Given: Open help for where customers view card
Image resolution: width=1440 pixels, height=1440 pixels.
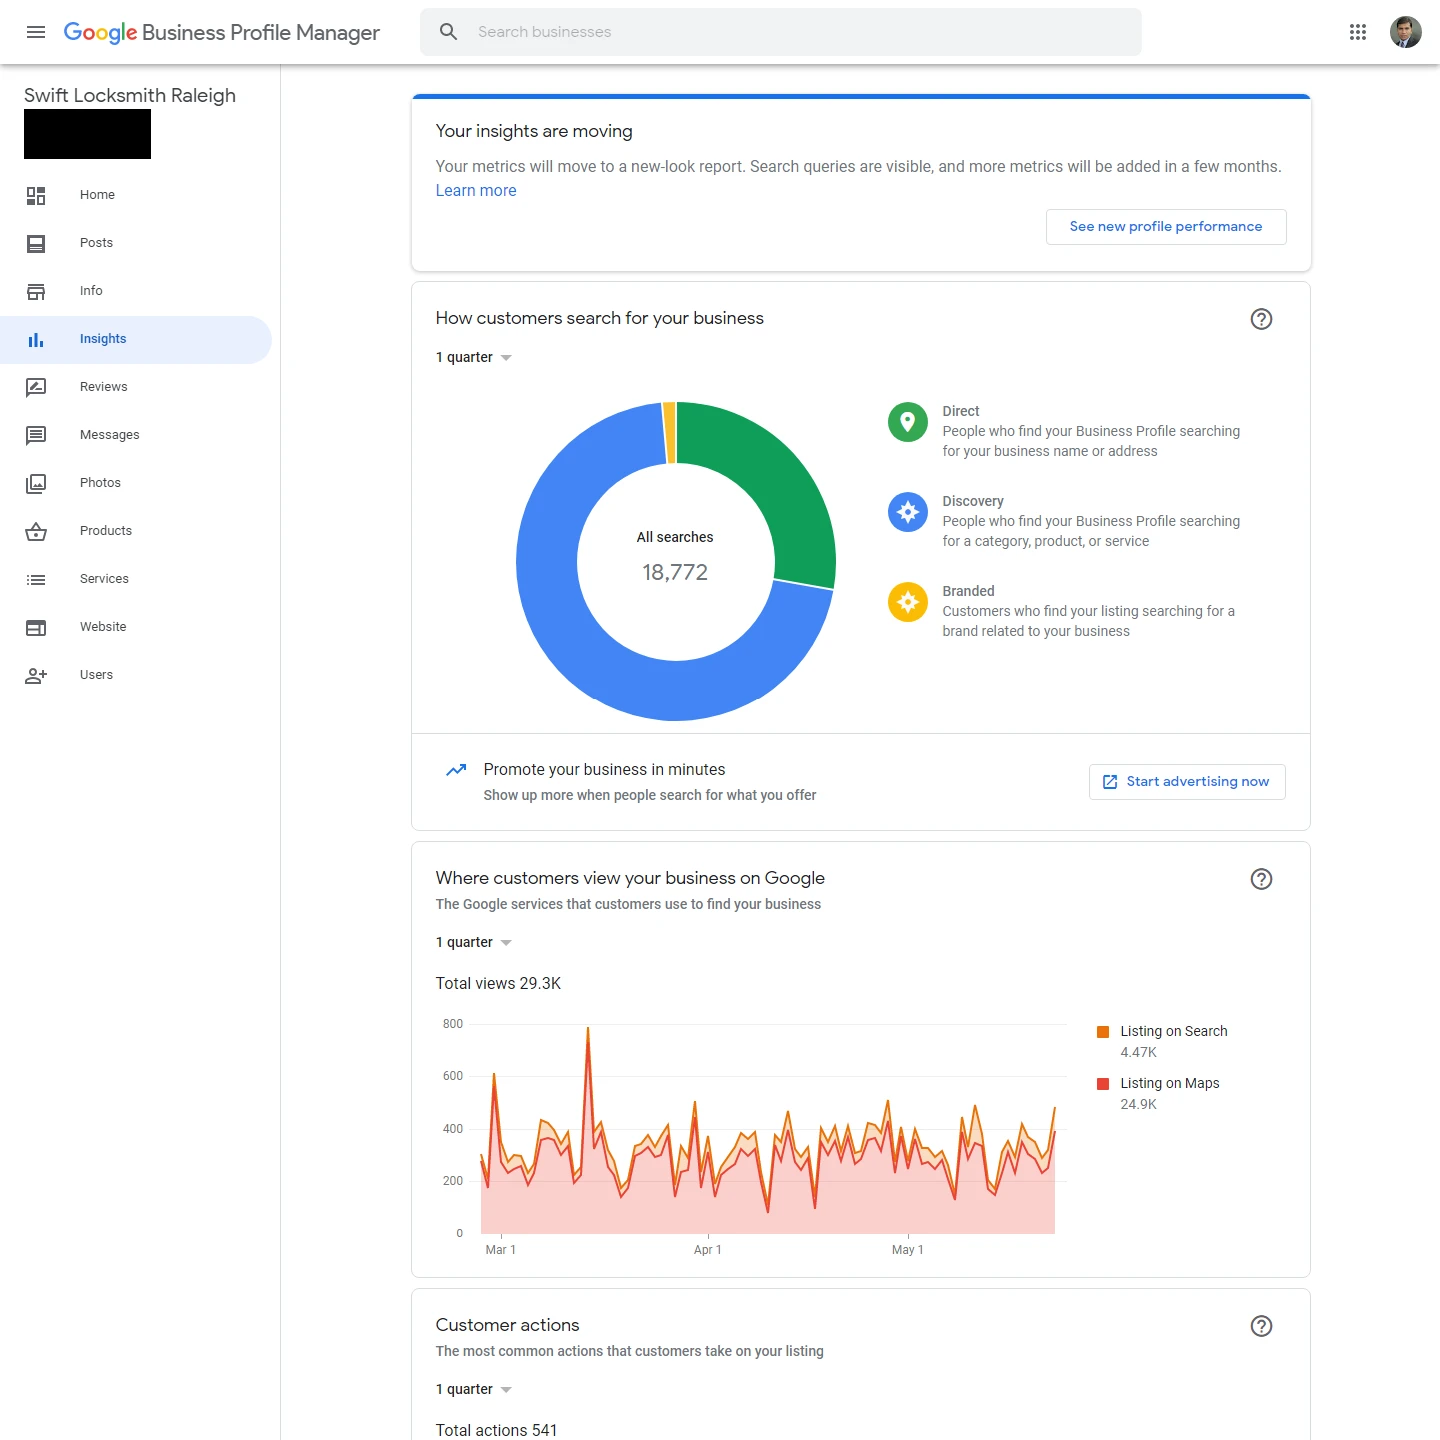Looking at the screenshot, I should coord(1262,879).
